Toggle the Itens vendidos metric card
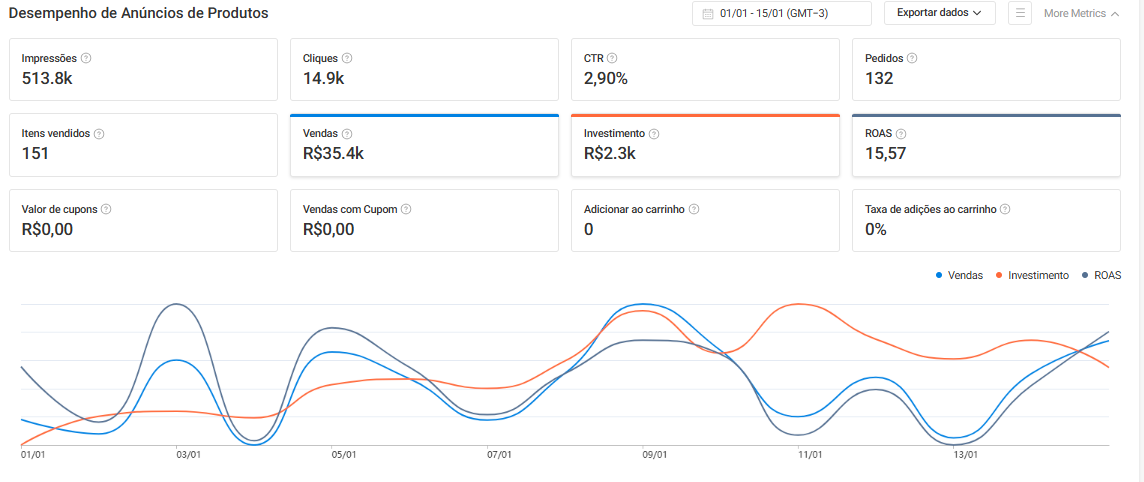1144x482 pixels. 143,145
